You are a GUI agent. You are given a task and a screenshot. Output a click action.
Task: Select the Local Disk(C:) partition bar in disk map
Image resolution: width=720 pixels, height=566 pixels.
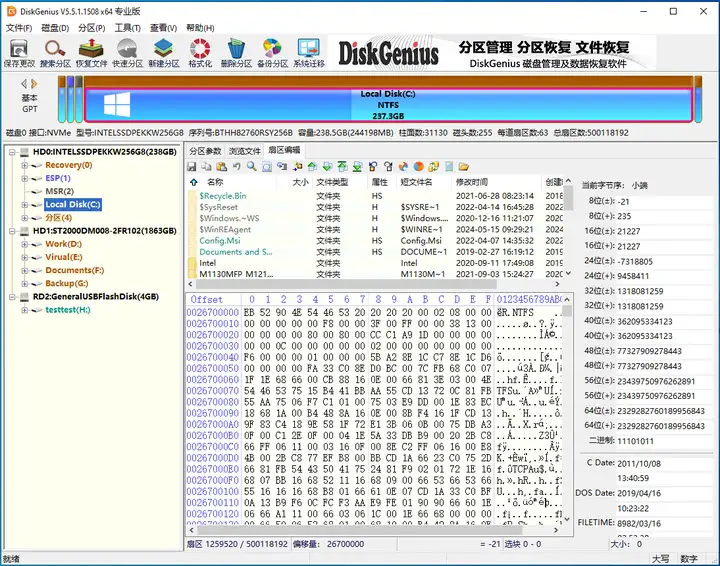coord(388,105)
